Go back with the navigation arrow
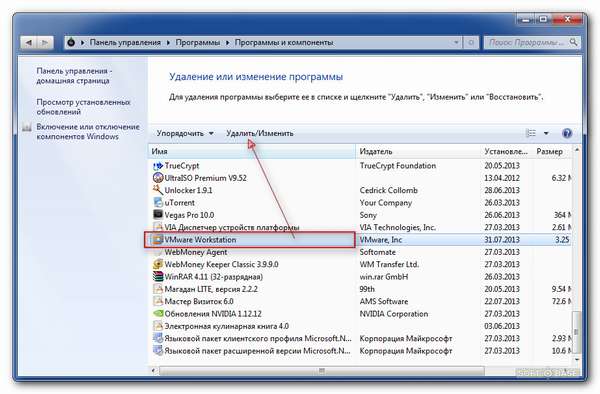This screenshot has height=394, width=600. tap(29, 42)
